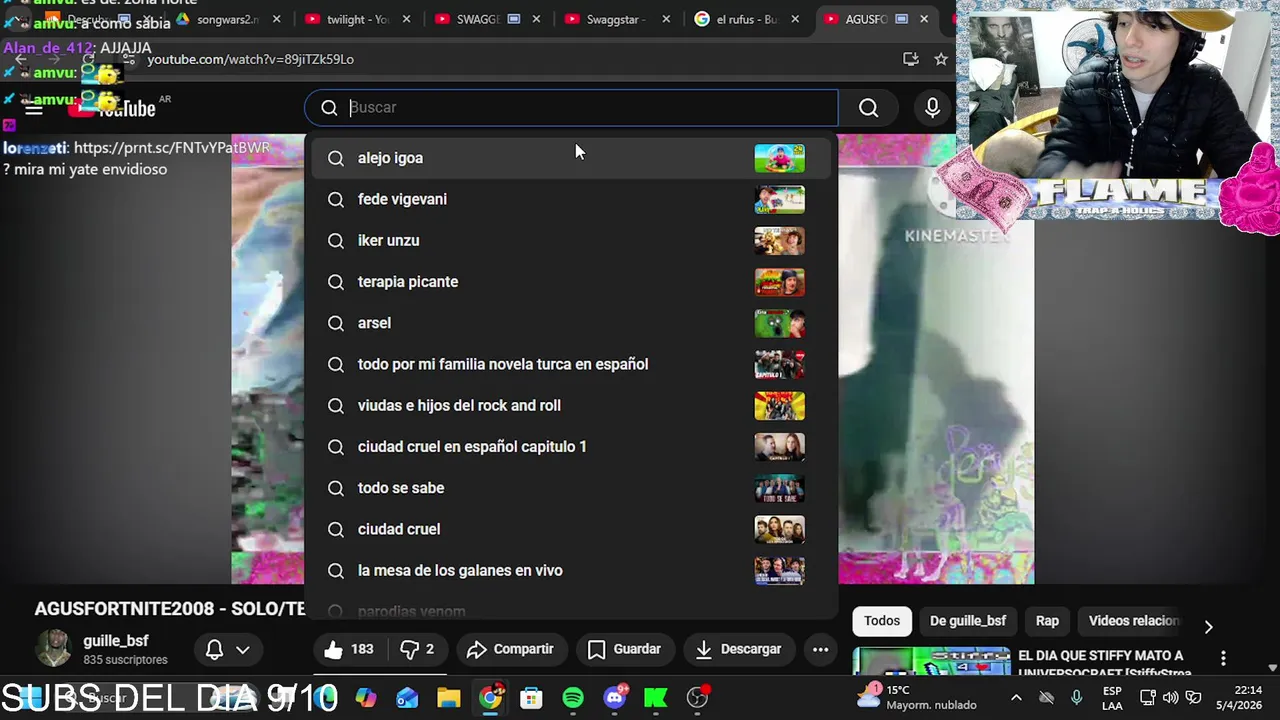Screen dimensions: 1280x720
Task: Choose 'terapia picante' suggestion
Action: click(571, 282)
